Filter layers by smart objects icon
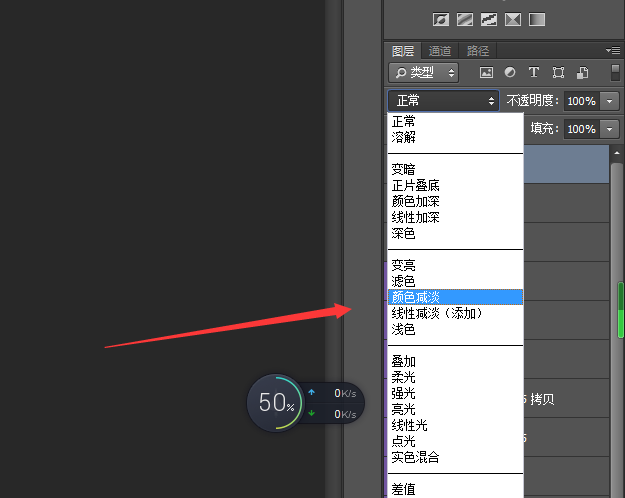 [582, 72]
